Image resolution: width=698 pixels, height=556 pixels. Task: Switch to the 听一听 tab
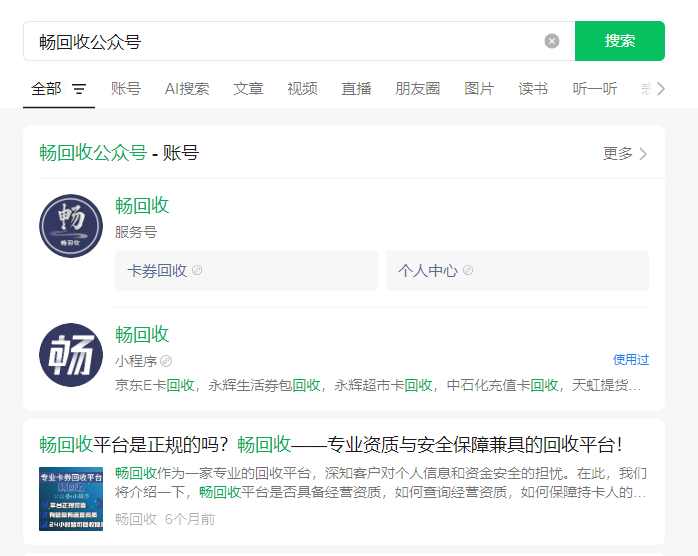point(595,89)
